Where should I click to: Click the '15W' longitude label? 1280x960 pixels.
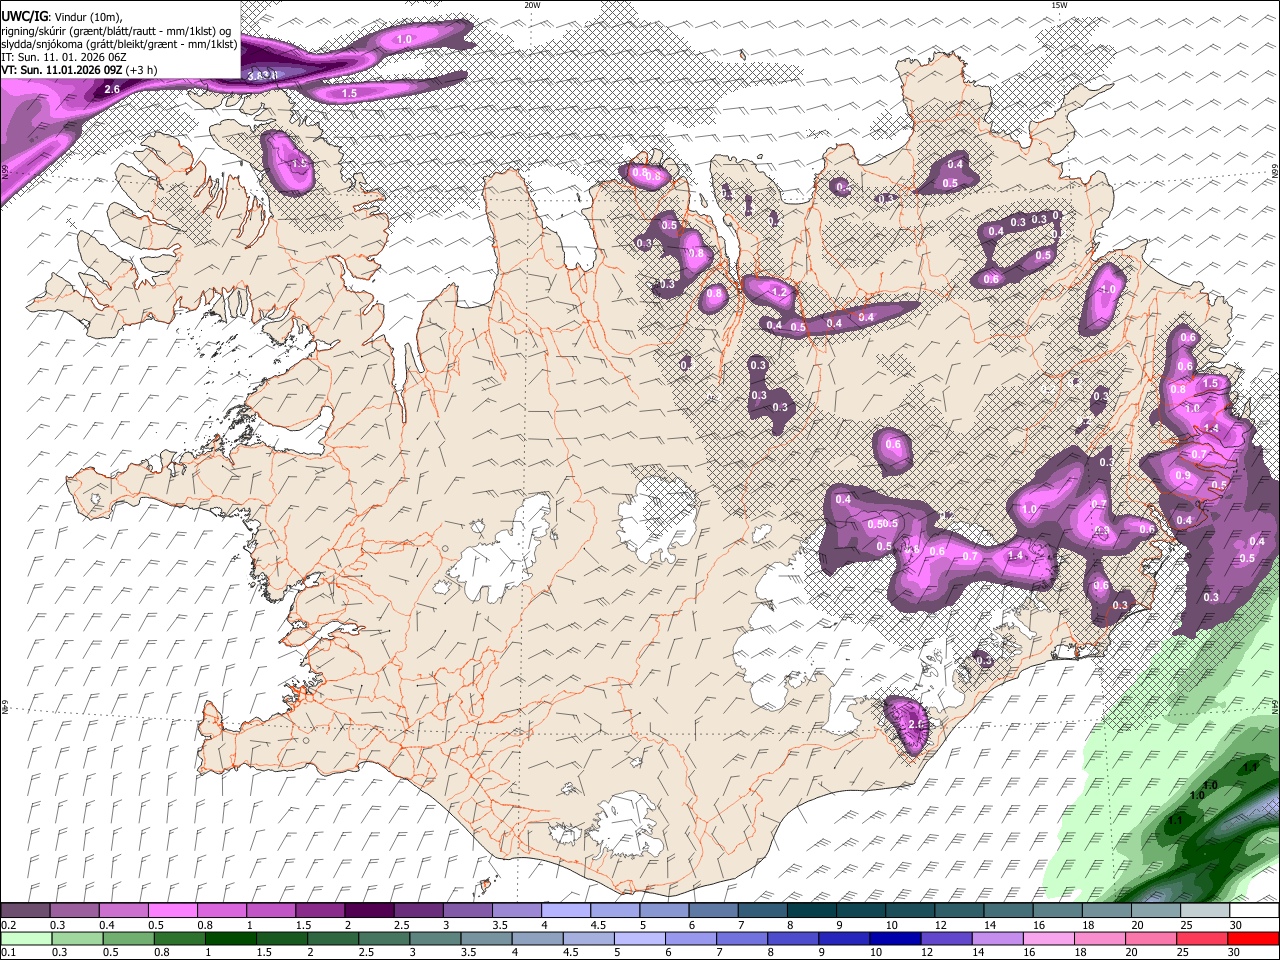point(1059,5)
